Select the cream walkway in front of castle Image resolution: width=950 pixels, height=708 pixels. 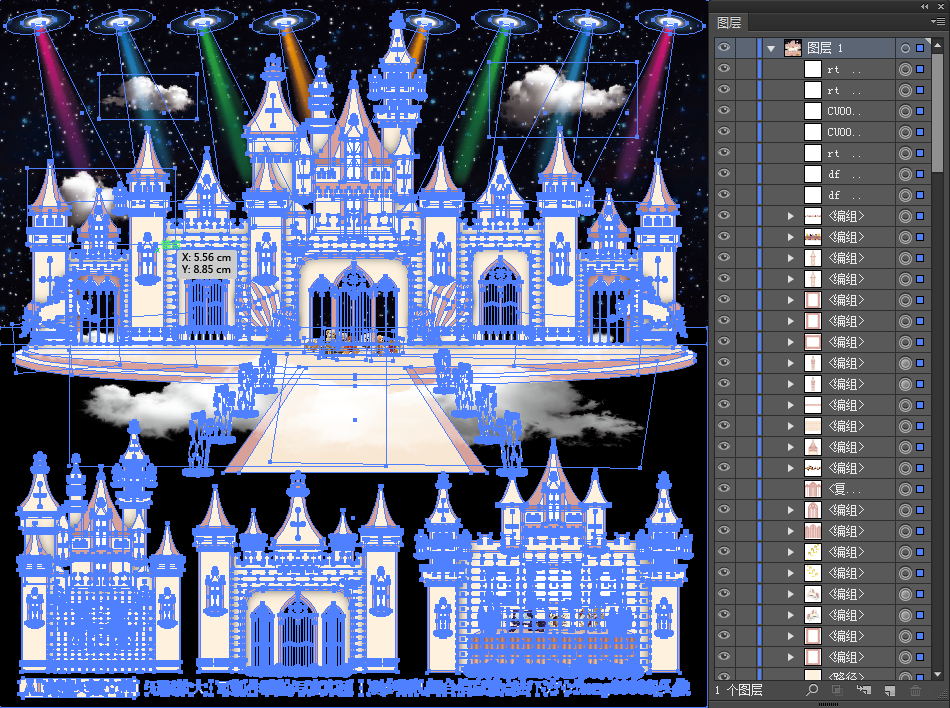tap(356, 418)
